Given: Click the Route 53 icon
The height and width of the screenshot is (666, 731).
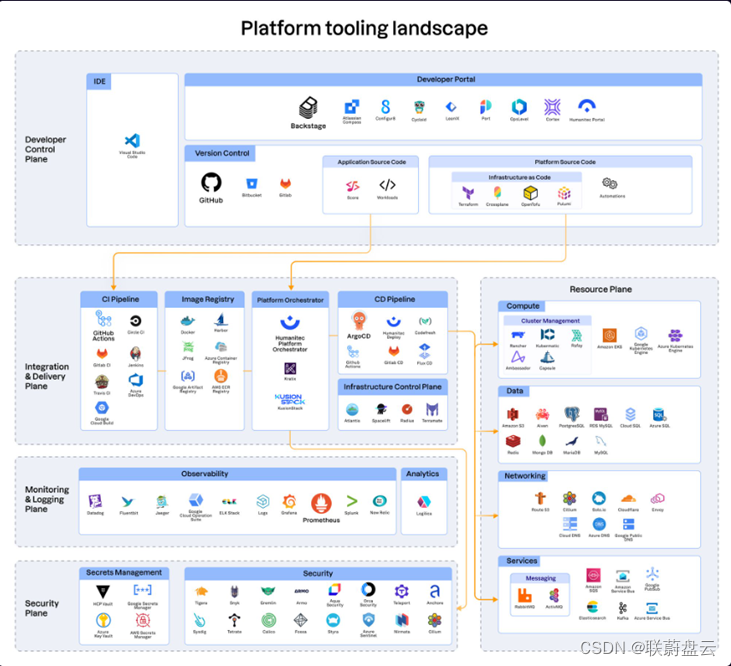Looking at the screenshot, I should coord(540,499).
